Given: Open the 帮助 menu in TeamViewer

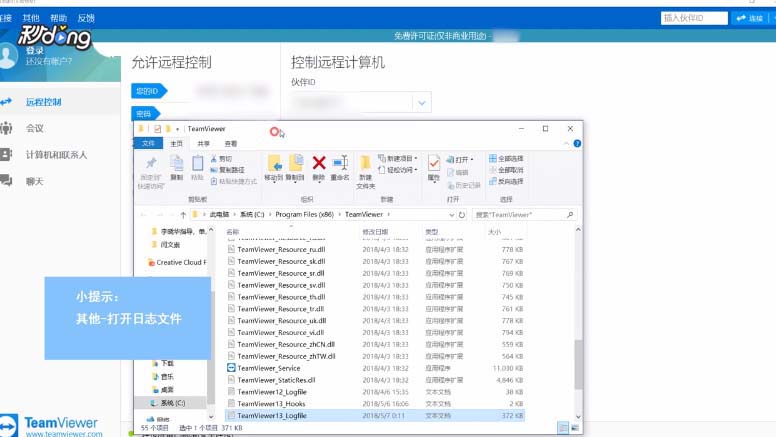Looking at the screenshot, I should coord(58,18).
